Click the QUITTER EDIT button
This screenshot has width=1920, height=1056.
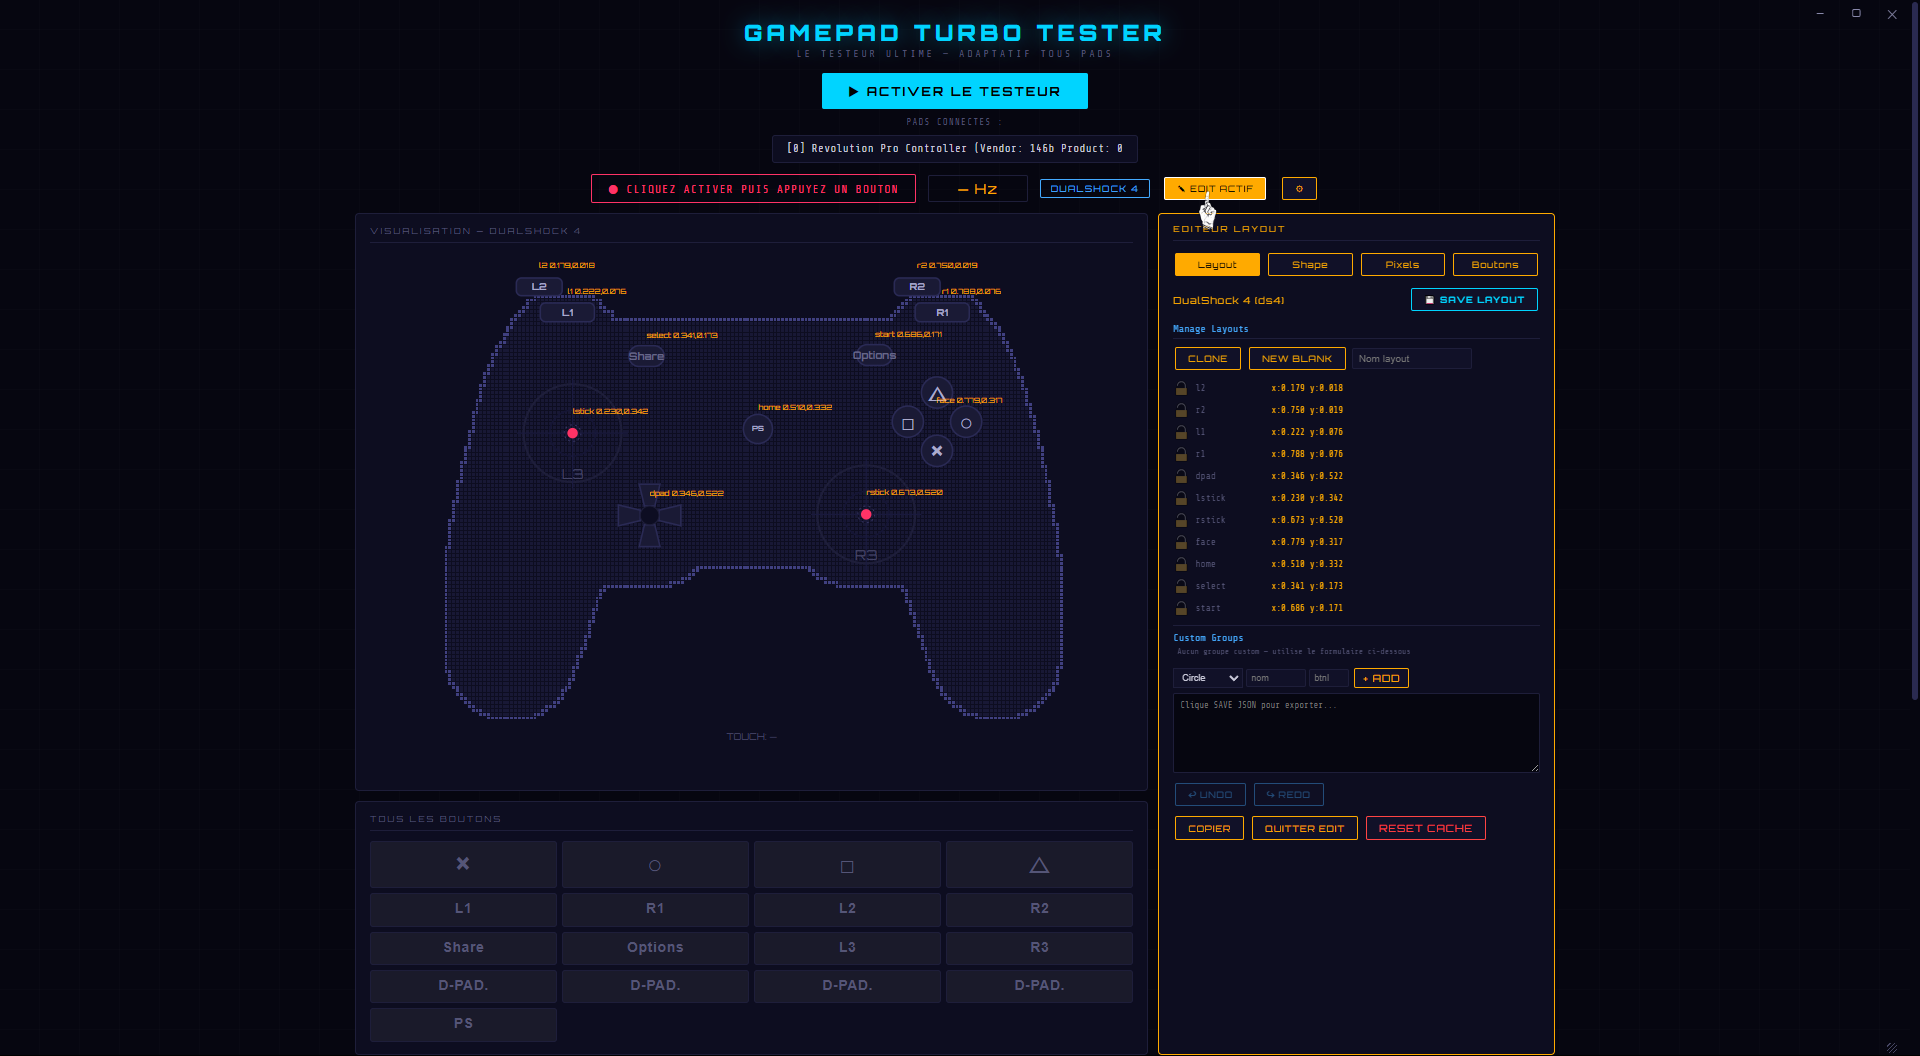(x=1304, y=828)
